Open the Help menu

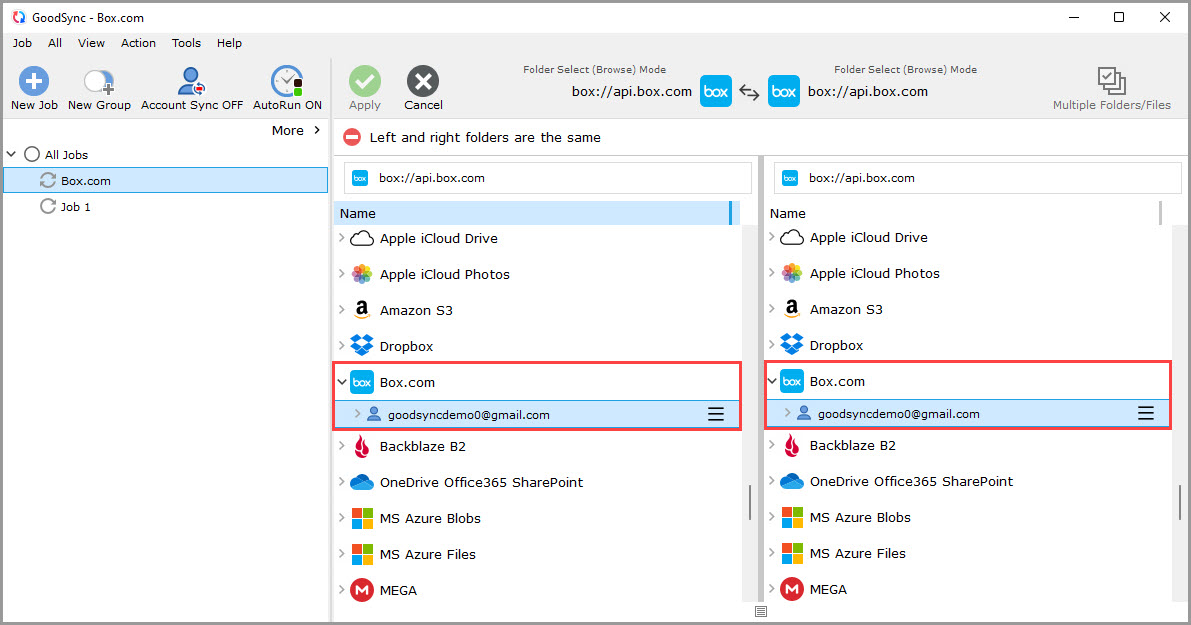tap(229, 43)
